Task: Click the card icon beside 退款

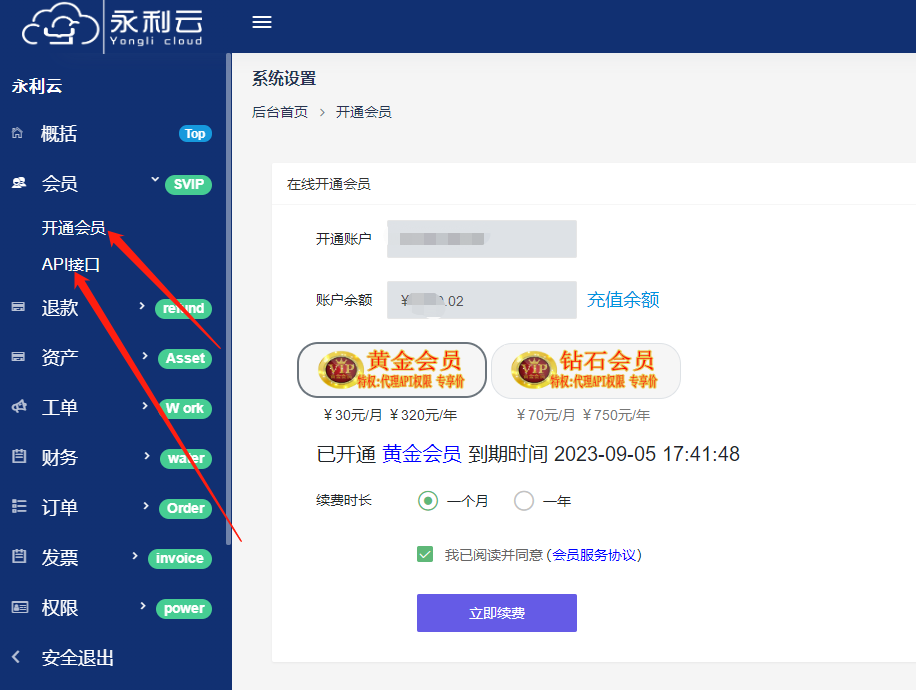Action: pos(18,308)
